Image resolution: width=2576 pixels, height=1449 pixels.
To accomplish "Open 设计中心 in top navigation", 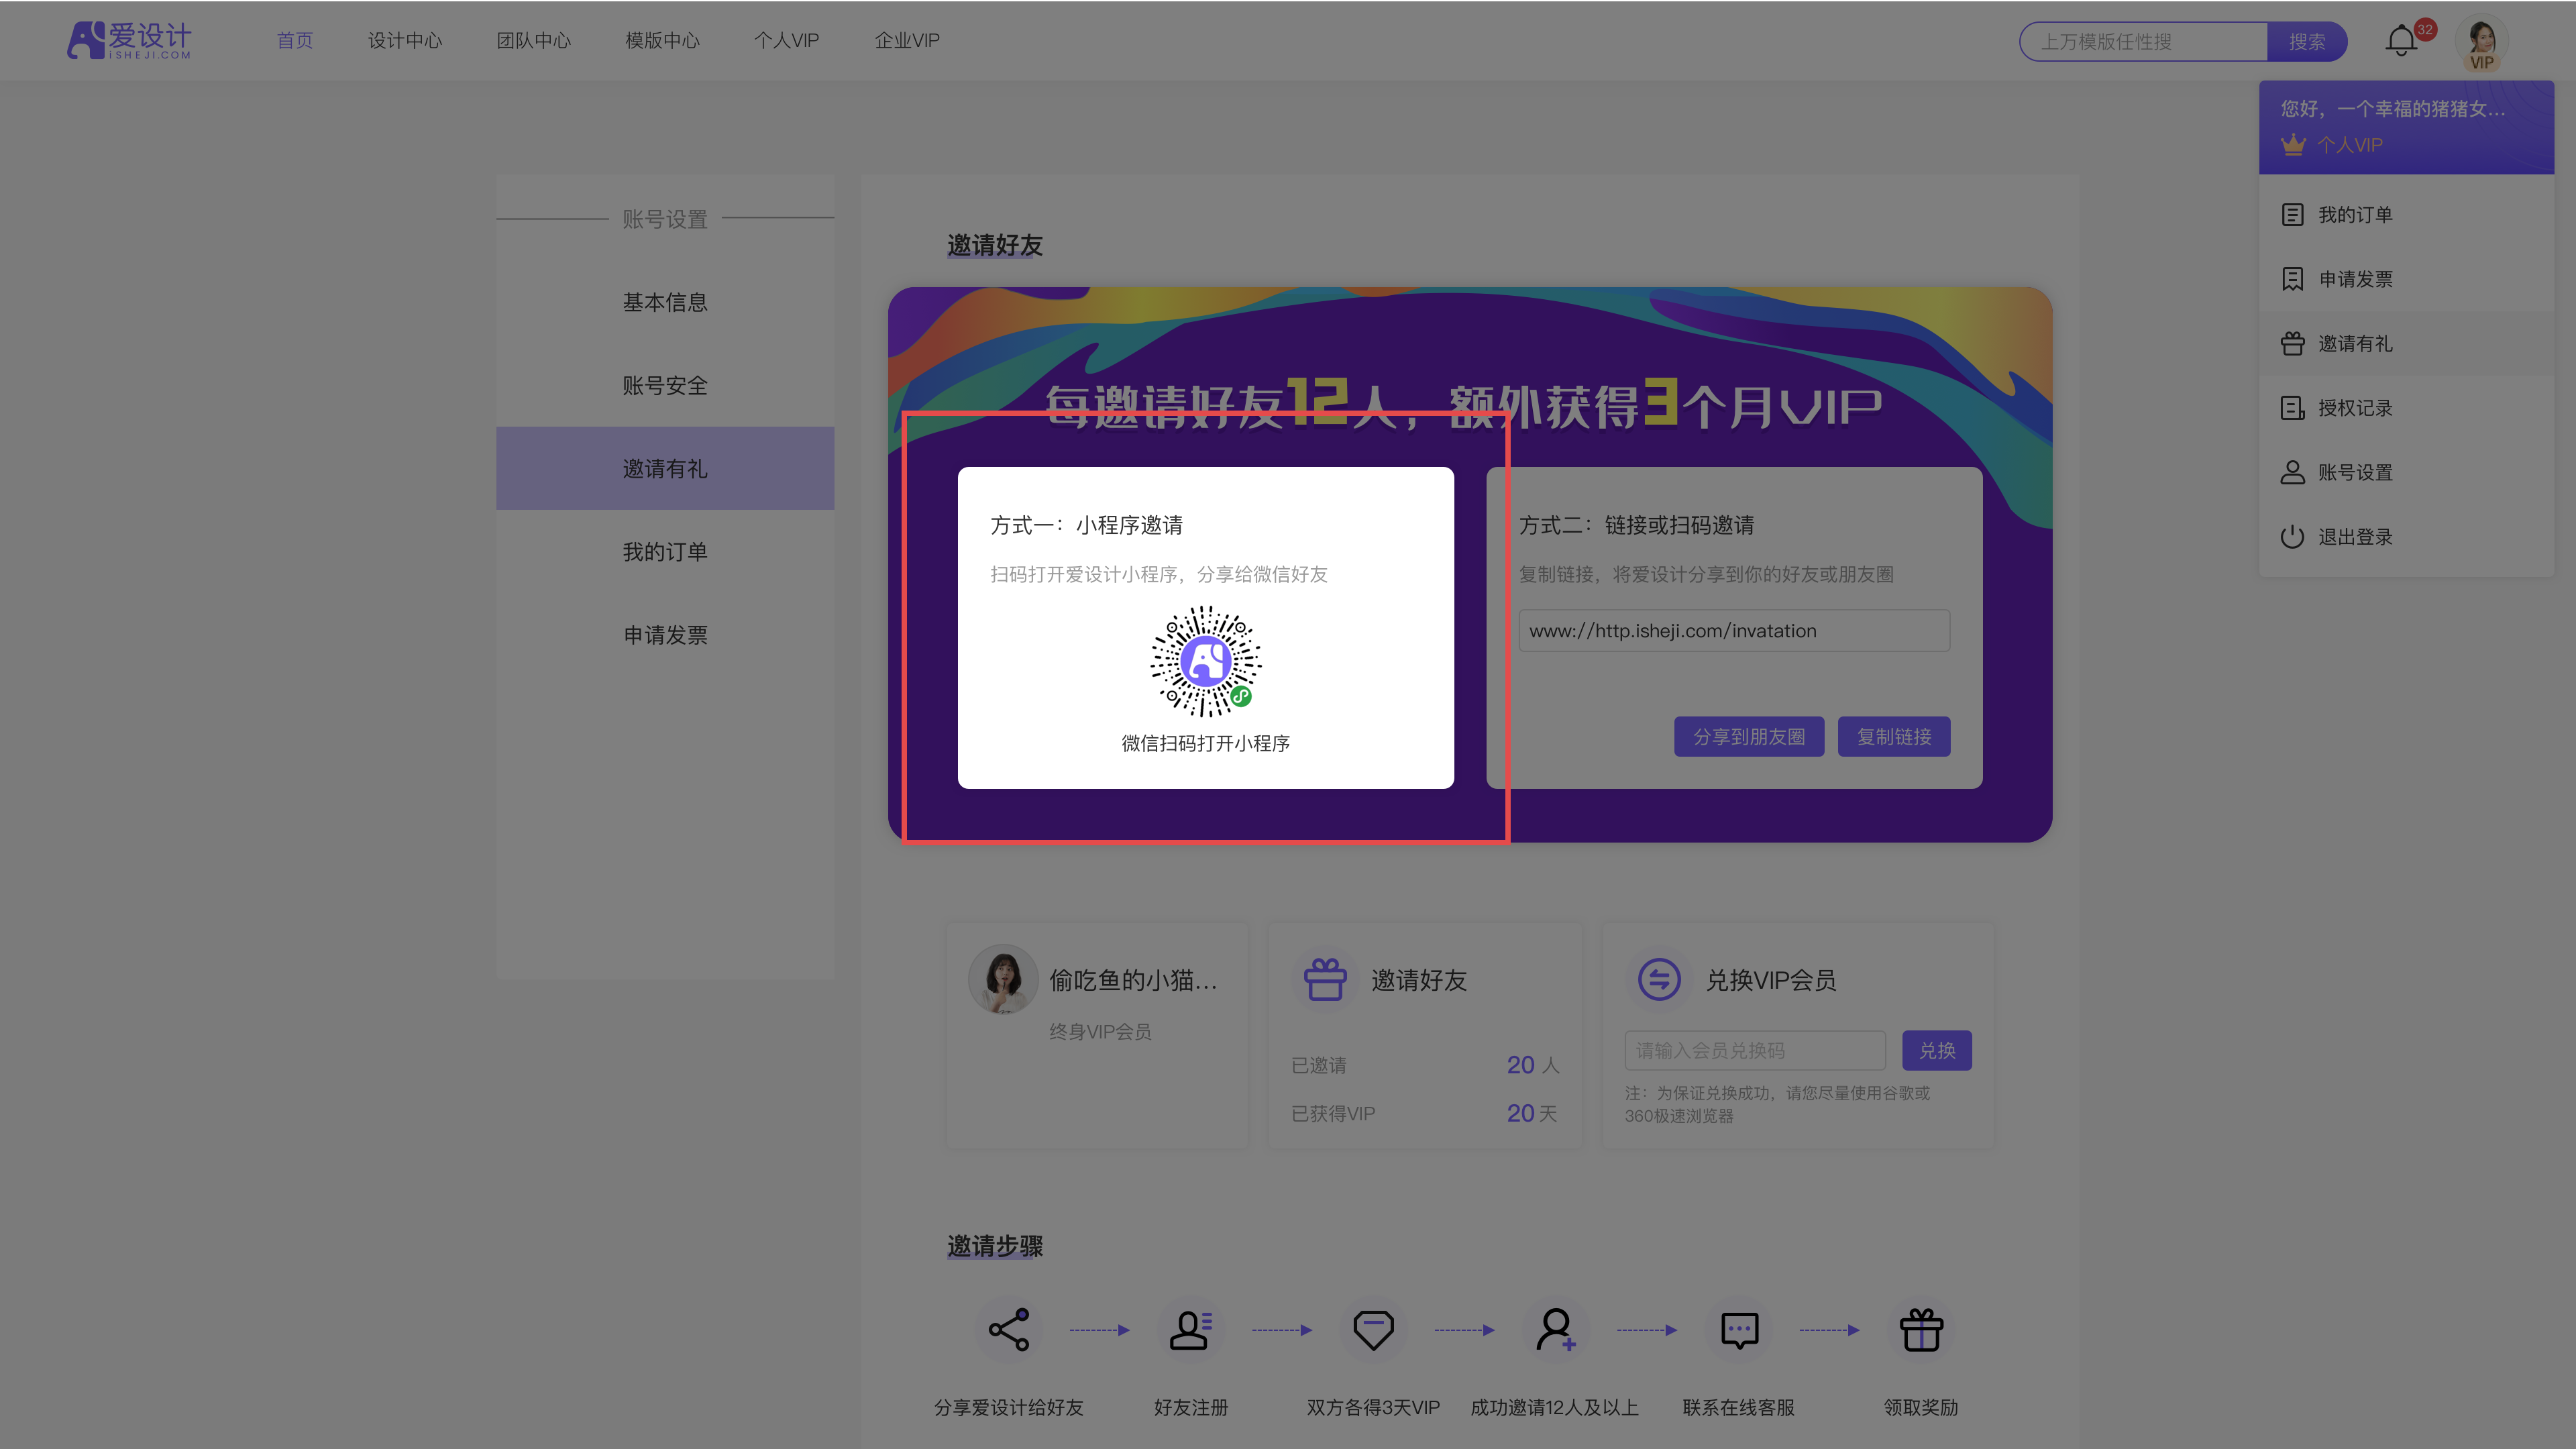I will pos(405,41).
